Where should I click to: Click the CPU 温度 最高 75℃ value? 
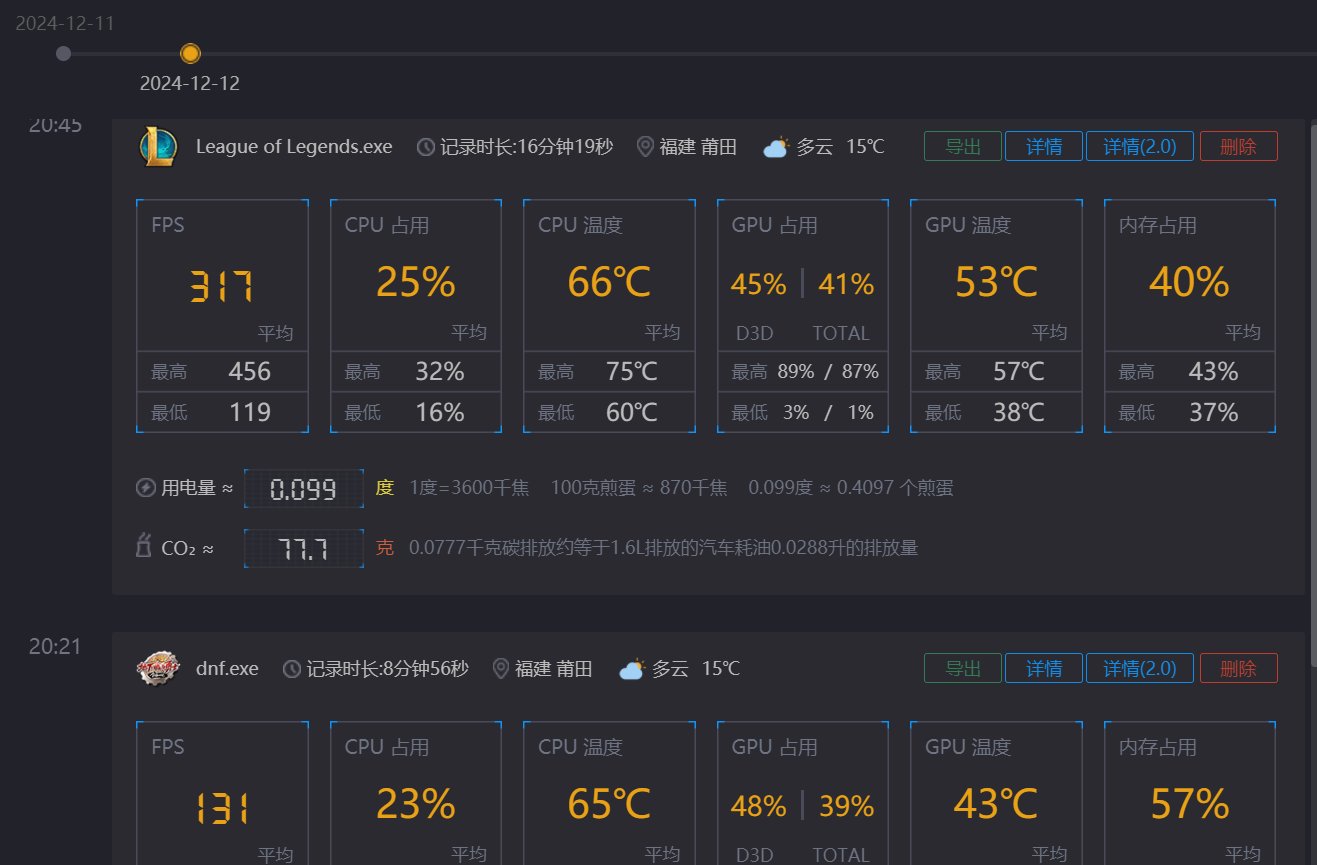pos(632,372)
